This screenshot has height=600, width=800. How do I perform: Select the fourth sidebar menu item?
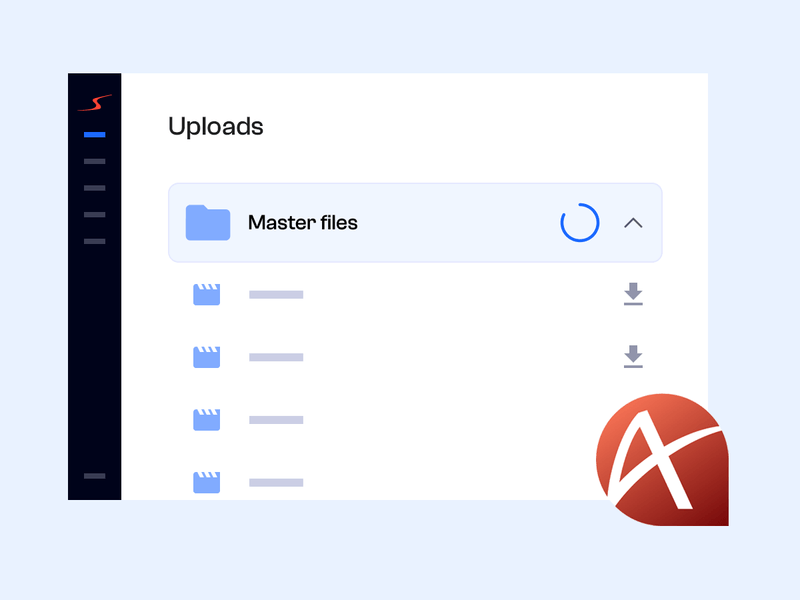point(94,215)
